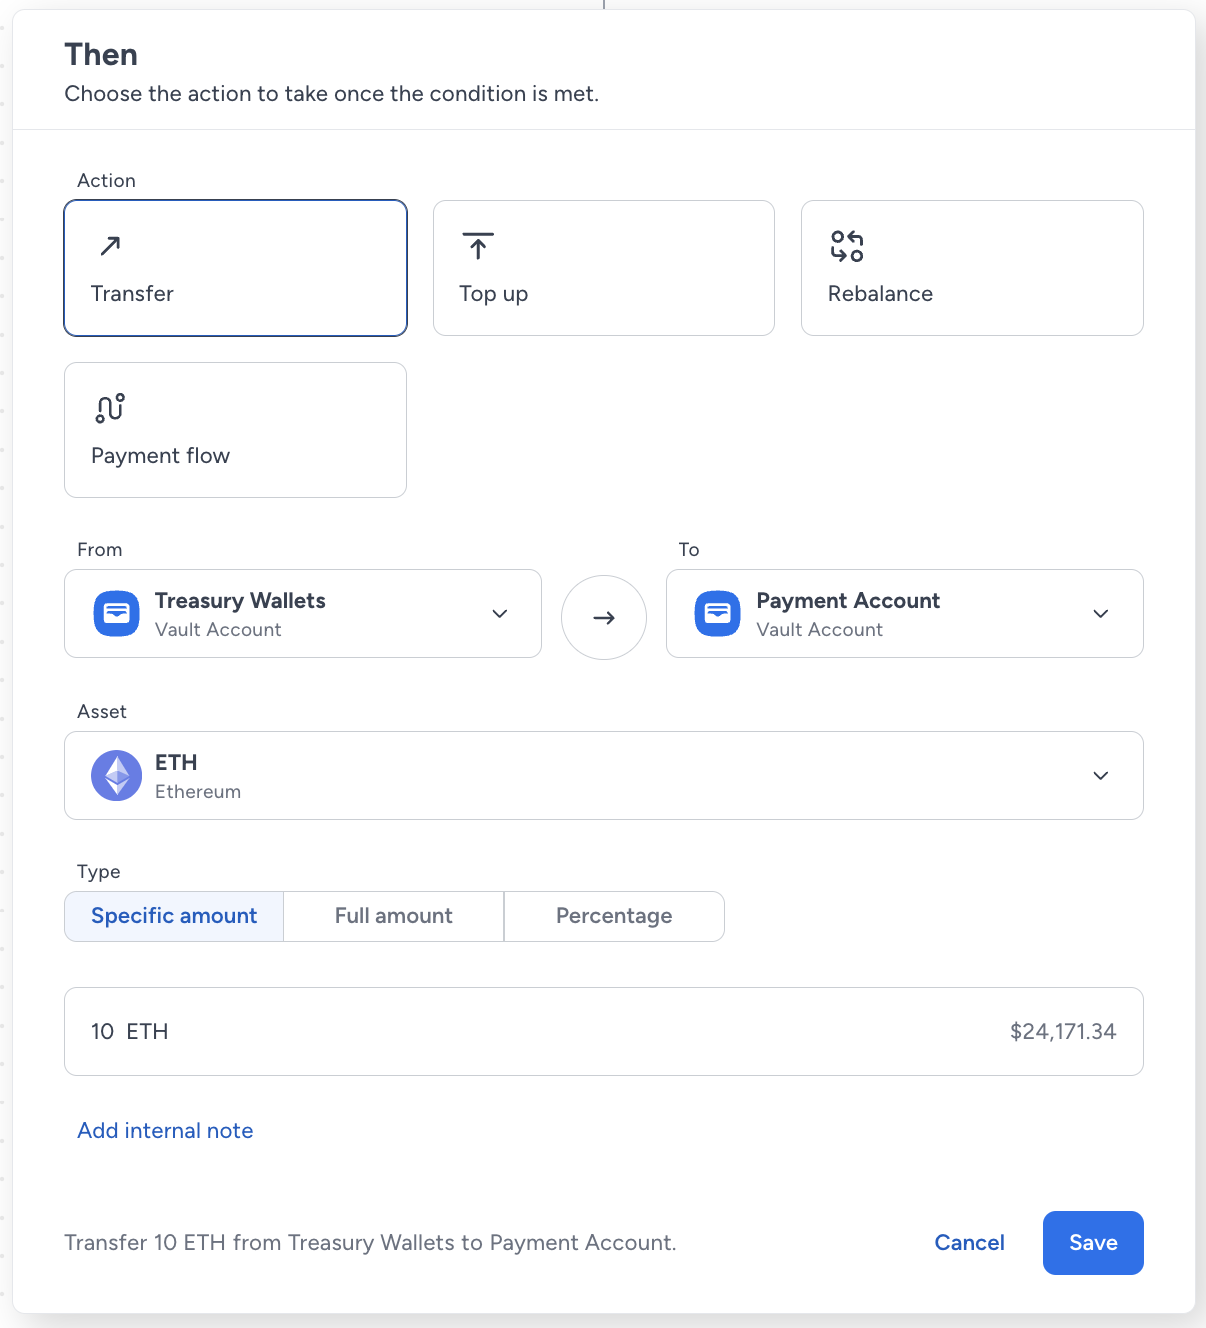Viewport: 1206px width, 1328px height.
Task: Open the Asset ETH dropdown chevron
Action: click(1101, 776)
